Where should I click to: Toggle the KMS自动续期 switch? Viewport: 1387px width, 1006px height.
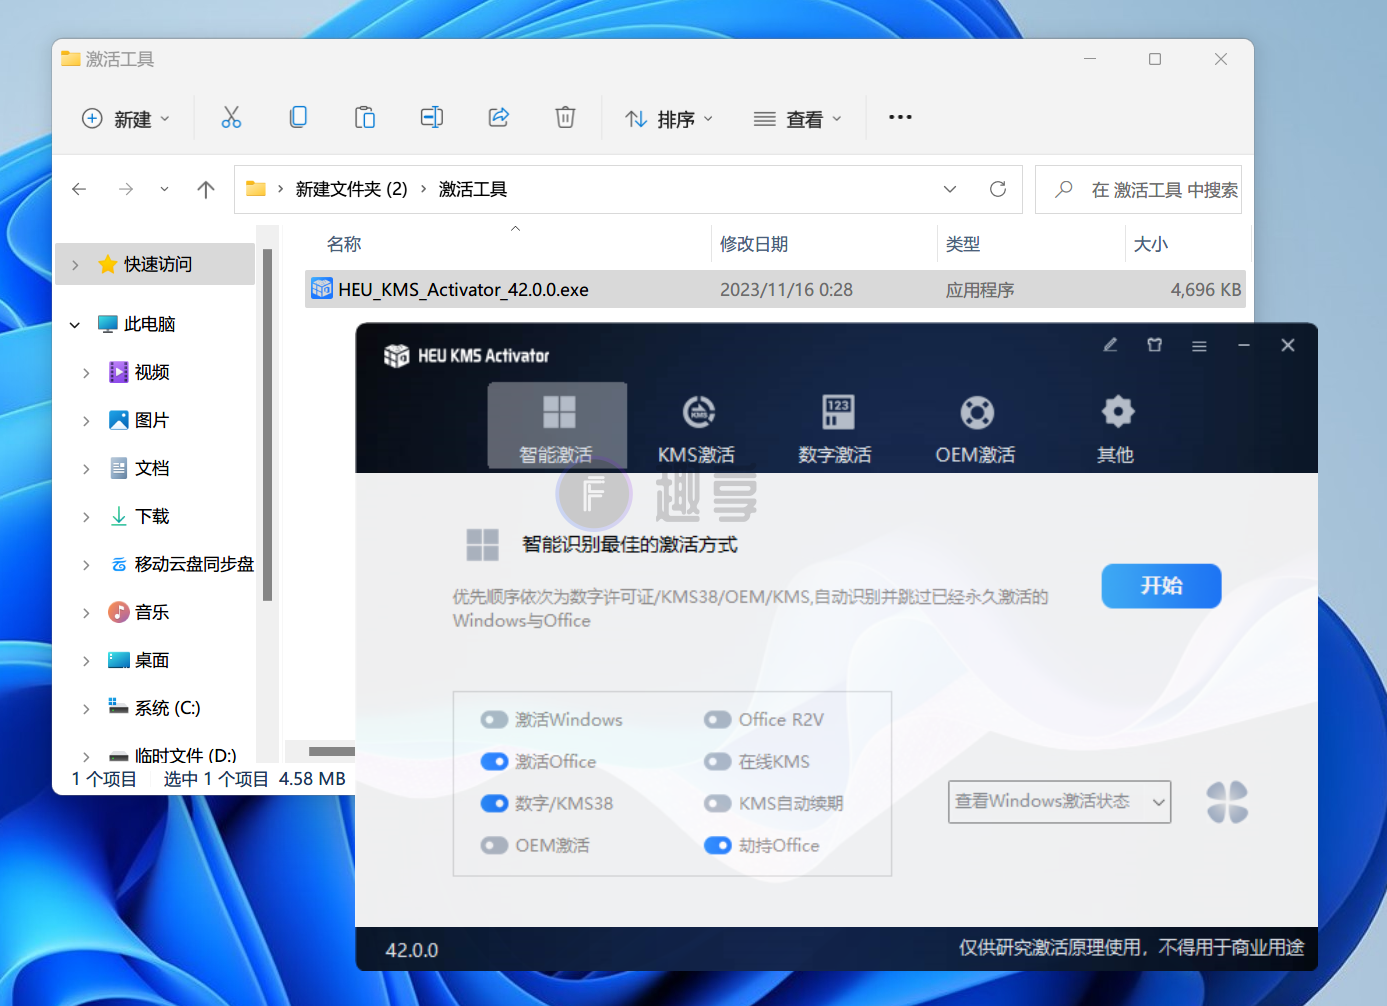pyautogui.click(x=718, y=803)
